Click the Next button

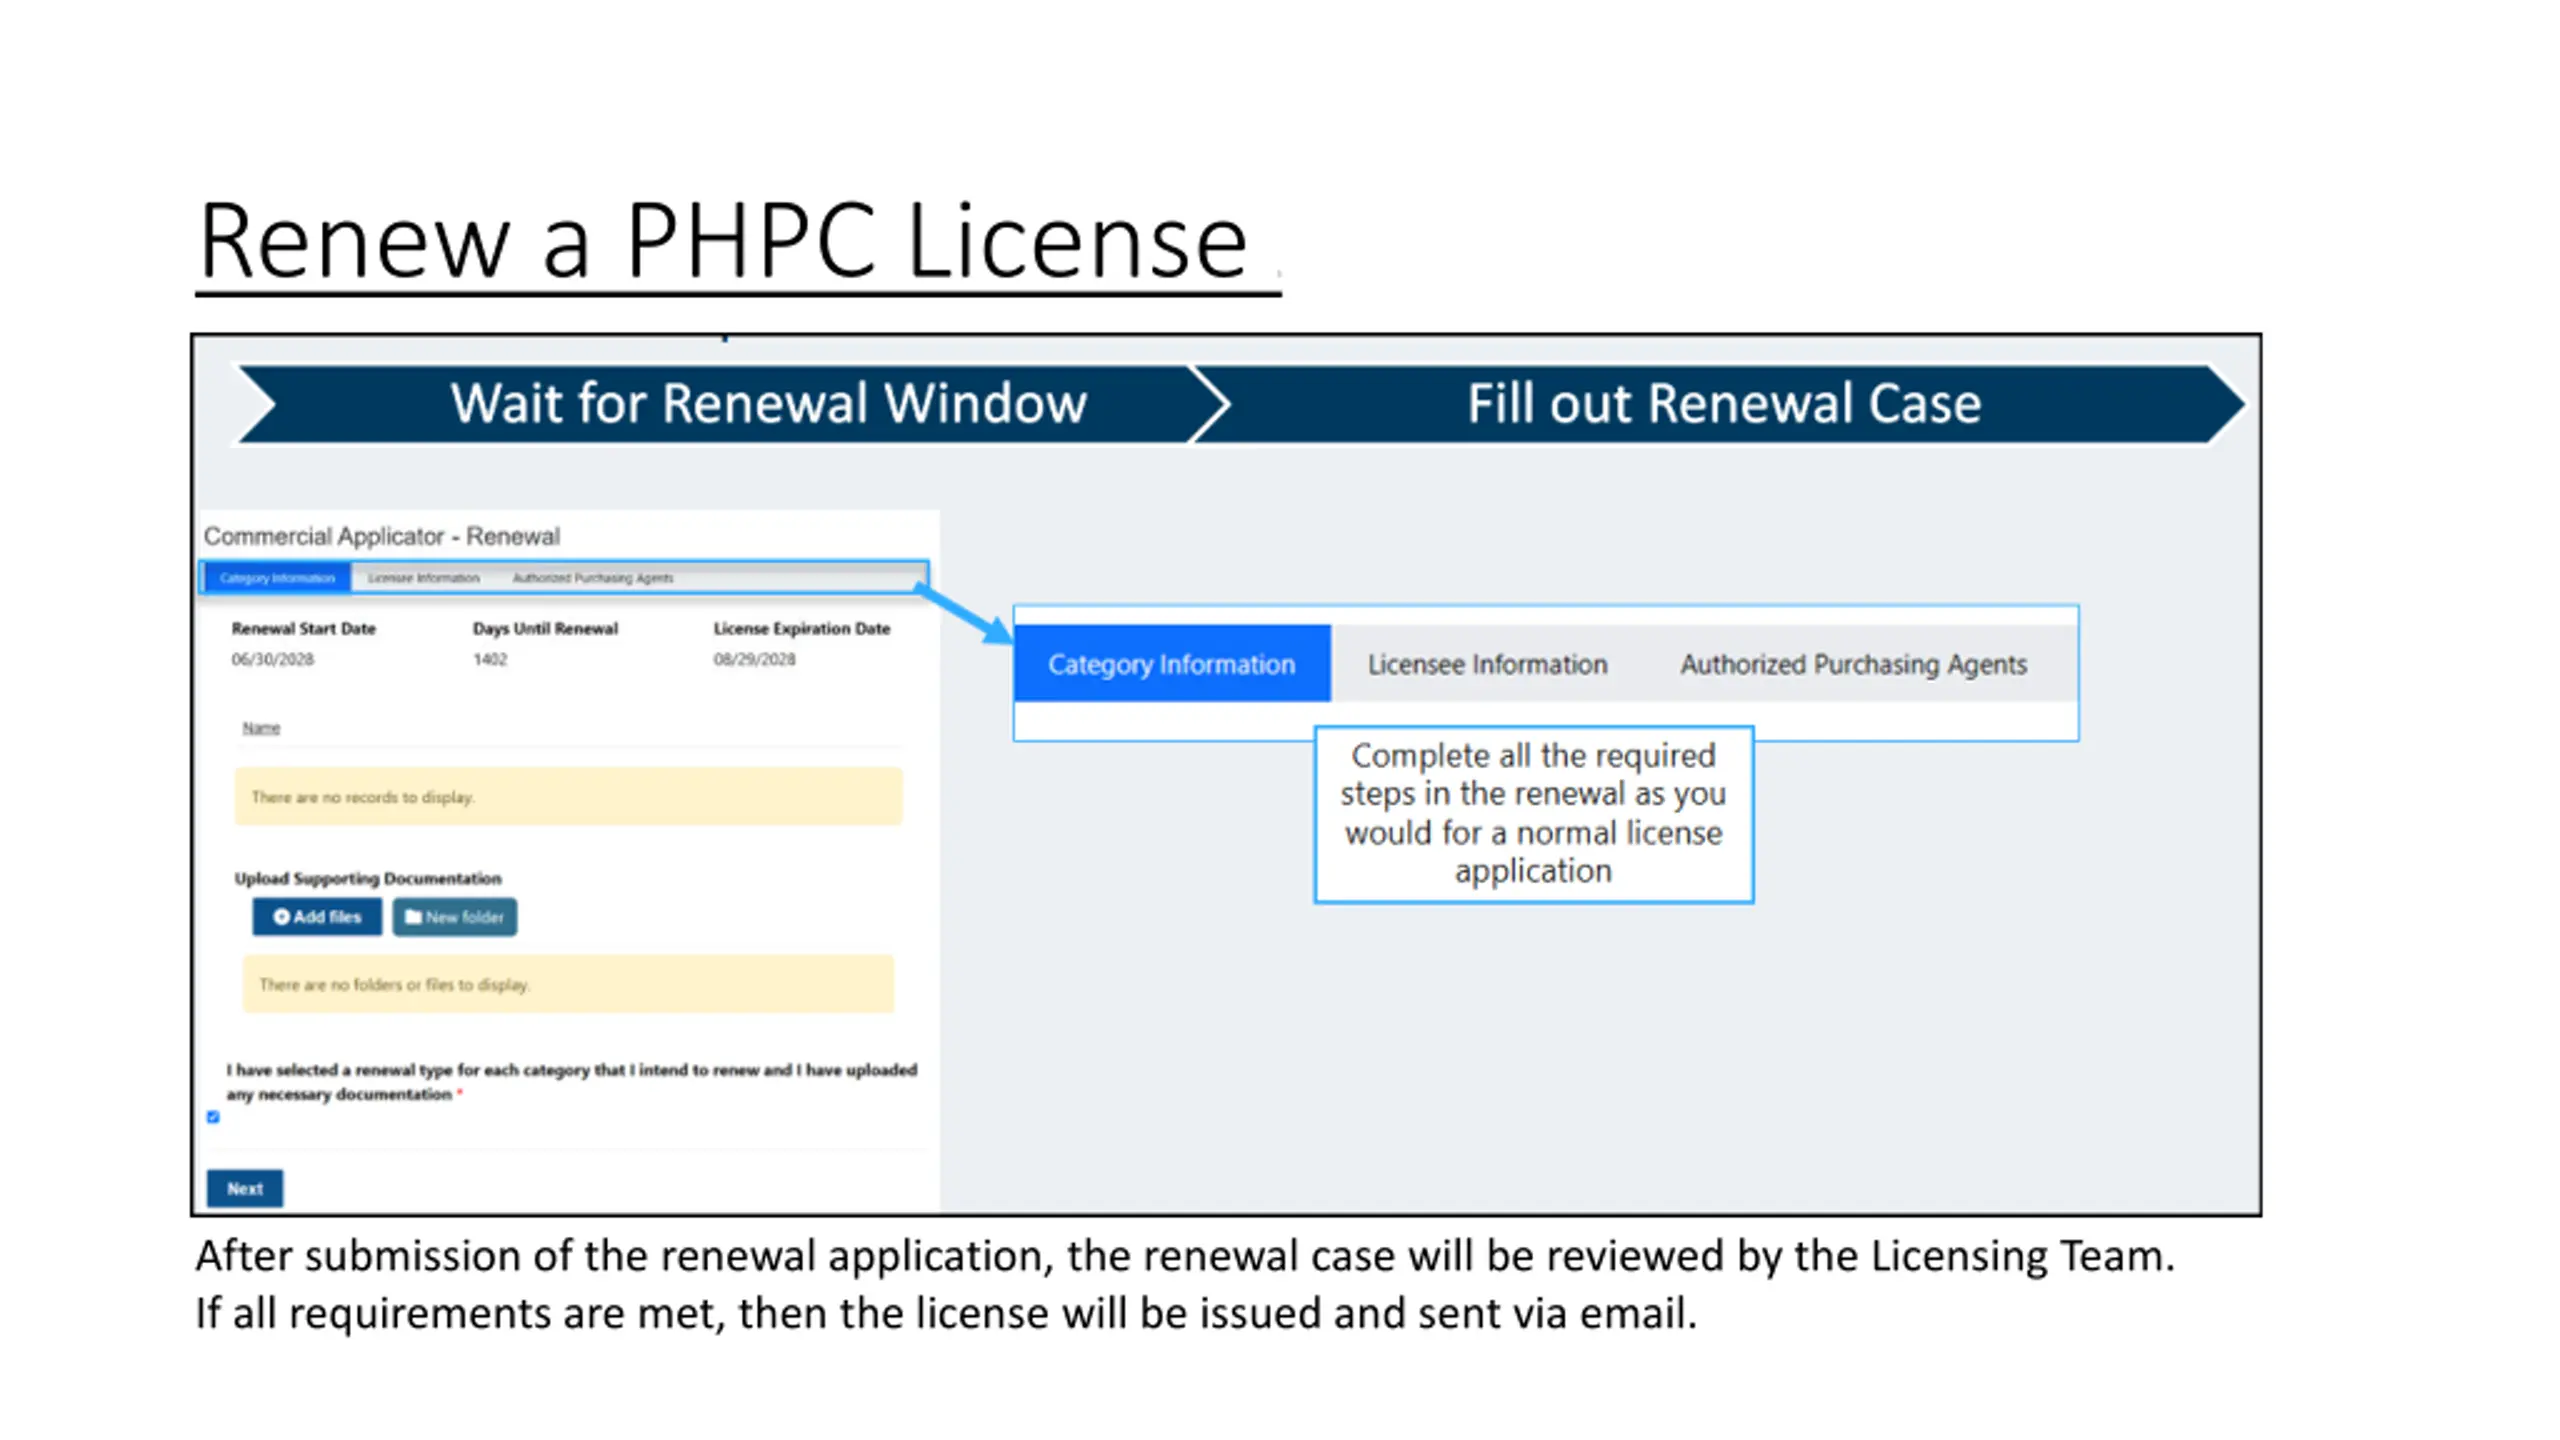click(x=245, y=1188)
